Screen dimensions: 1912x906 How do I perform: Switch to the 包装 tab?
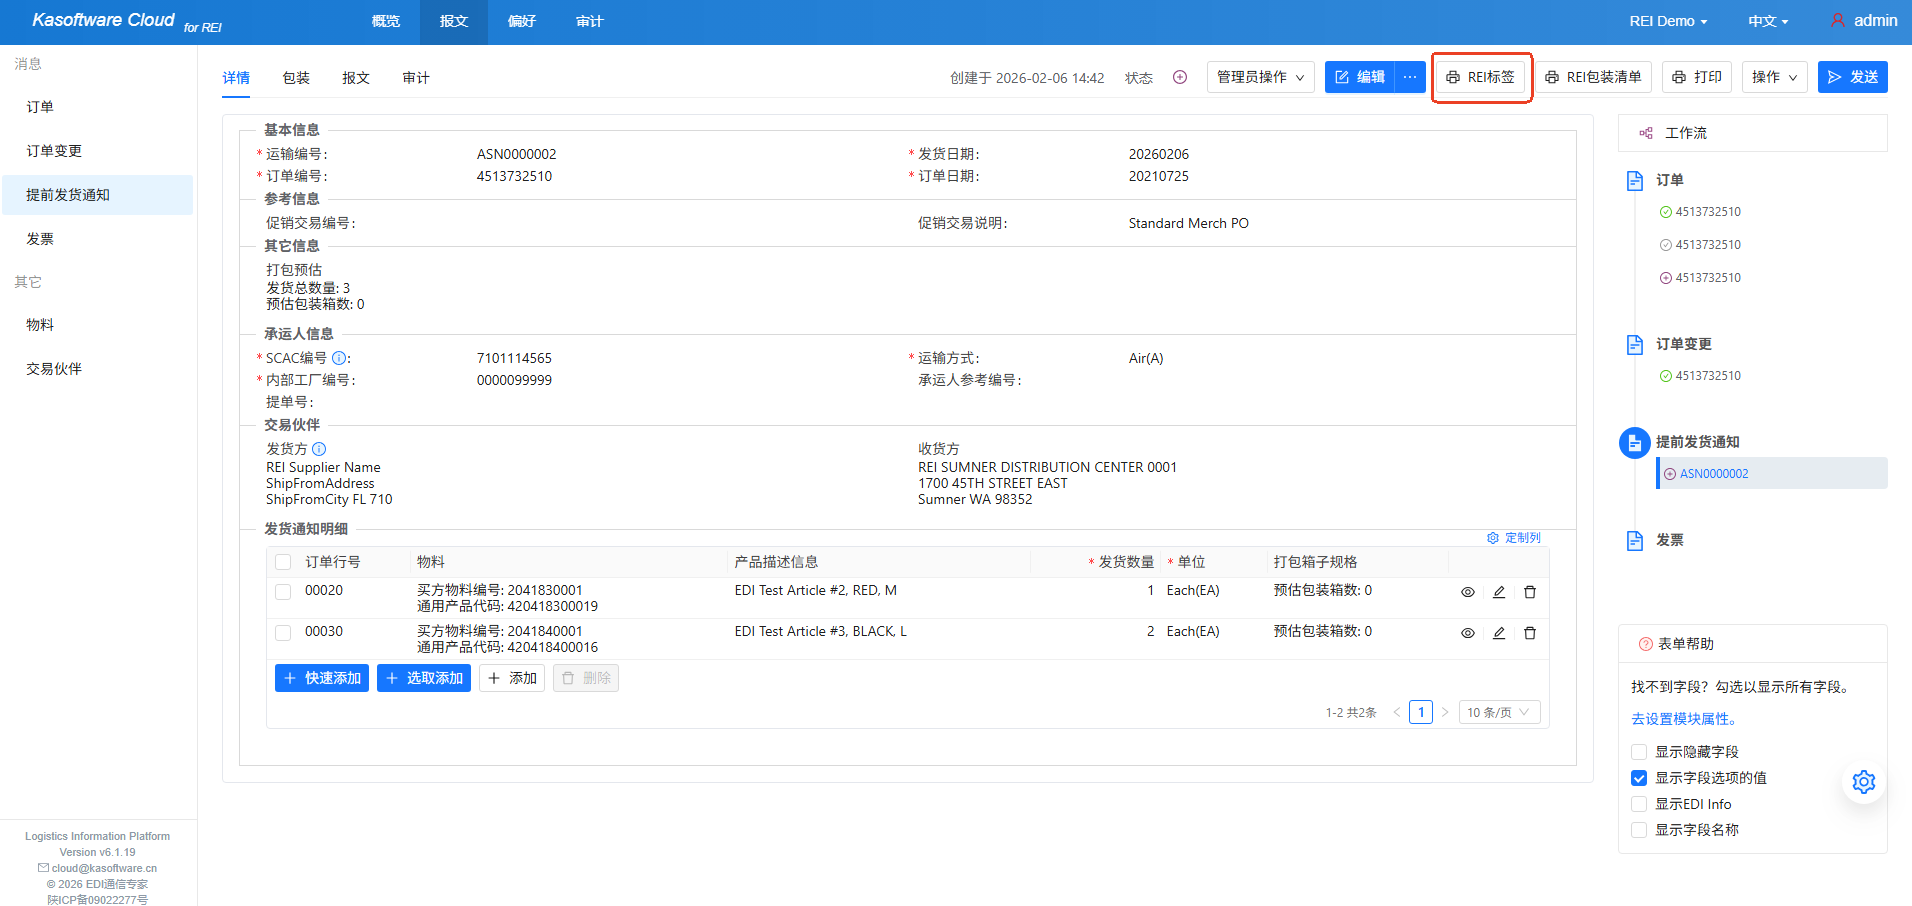296,78
